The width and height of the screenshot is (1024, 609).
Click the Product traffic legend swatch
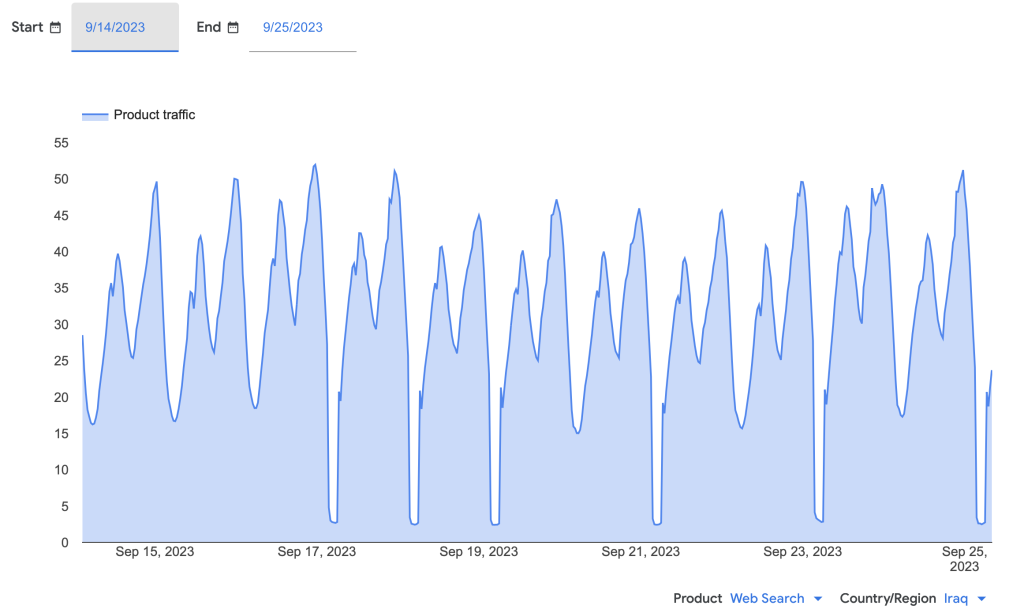pyautogui.click(x=95, y=116)
